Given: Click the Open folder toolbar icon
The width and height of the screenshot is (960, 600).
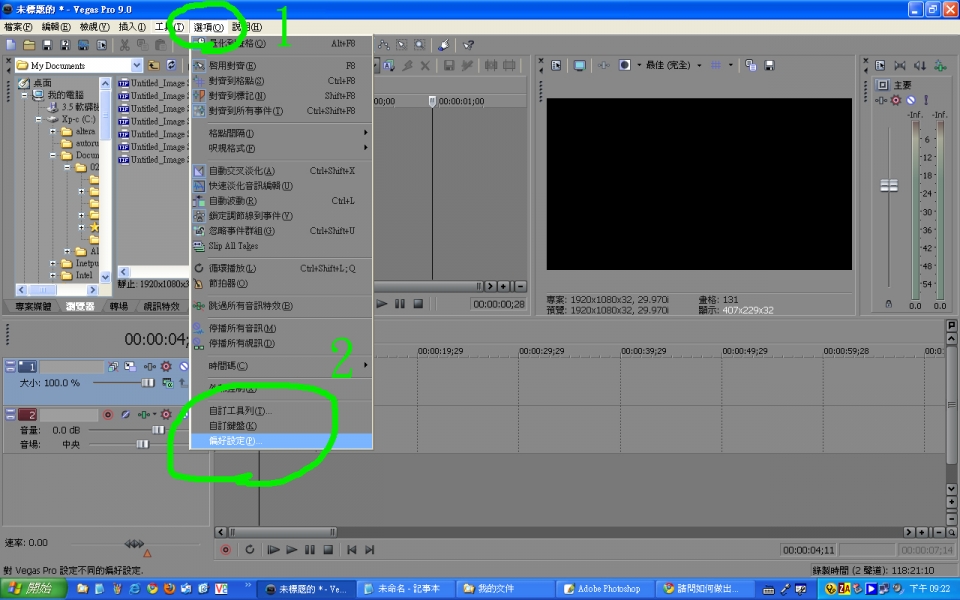Looking at the screenshot, I should [x=29, y=45].
